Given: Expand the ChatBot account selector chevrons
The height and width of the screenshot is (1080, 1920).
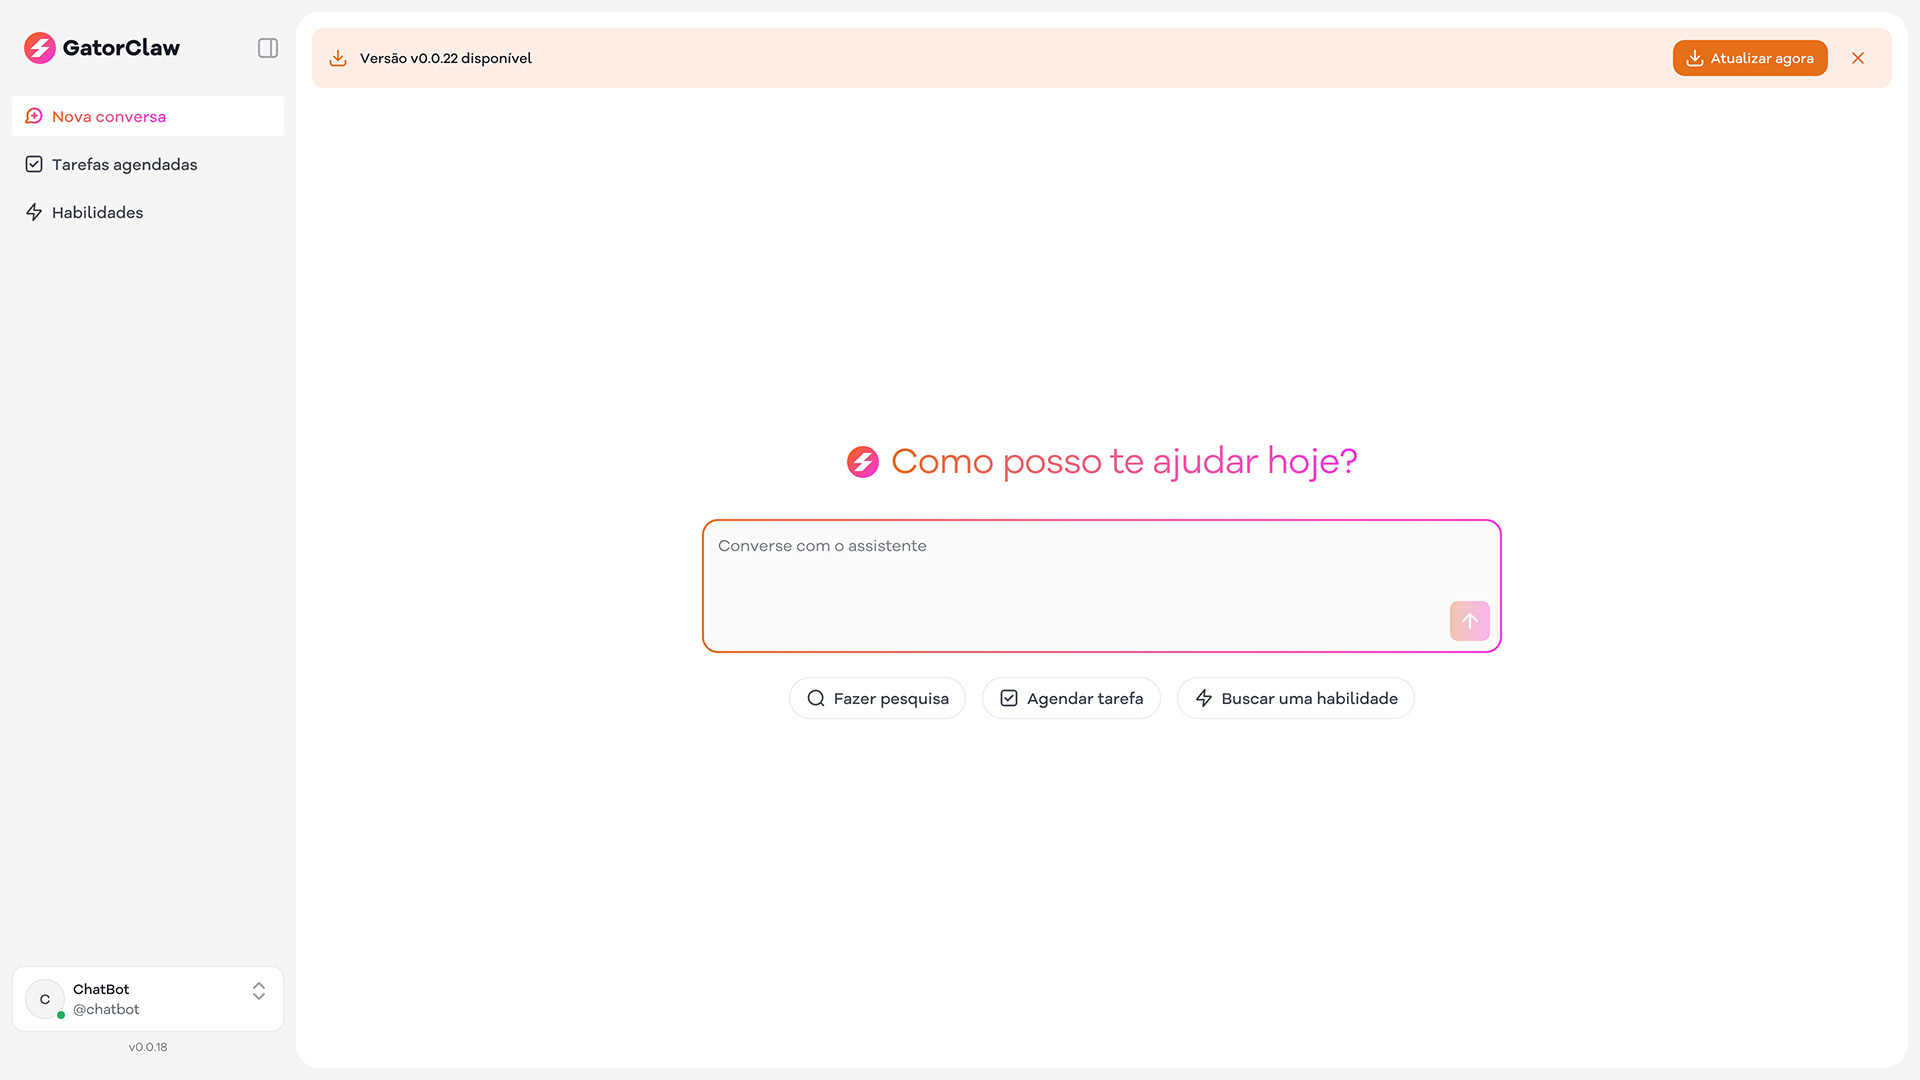Looking at the screenshot, I should click(259, 991).
